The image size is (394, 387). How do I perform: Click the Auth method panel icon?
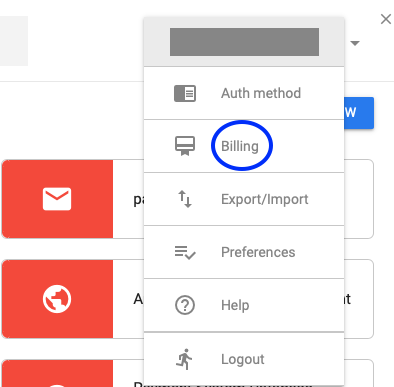coord(185,93)
